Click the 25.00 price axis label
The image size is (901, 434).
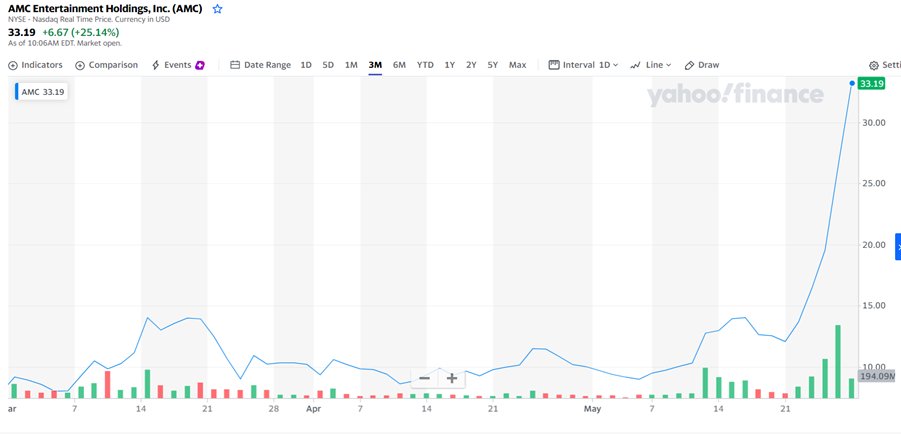(872, 183)
